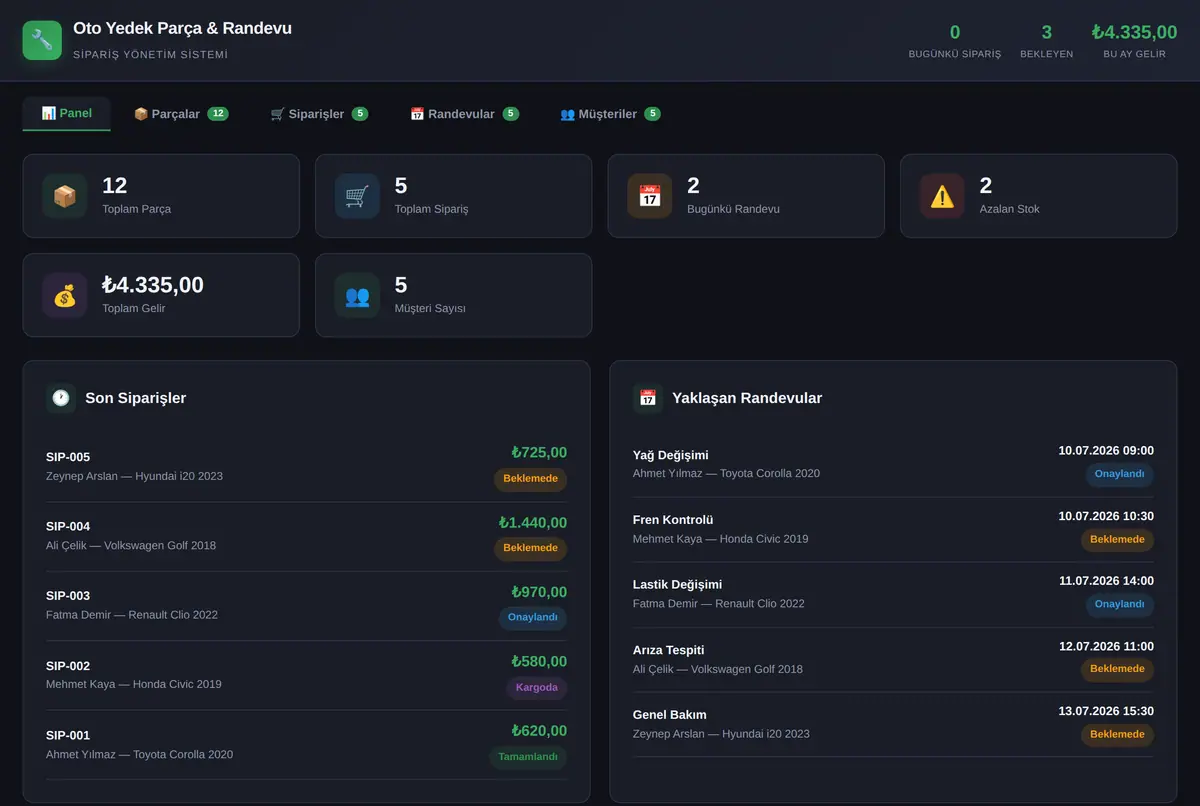
Task: Click the shopping cart icon on Toplam Sipariş card
Action: coord(357,196)
